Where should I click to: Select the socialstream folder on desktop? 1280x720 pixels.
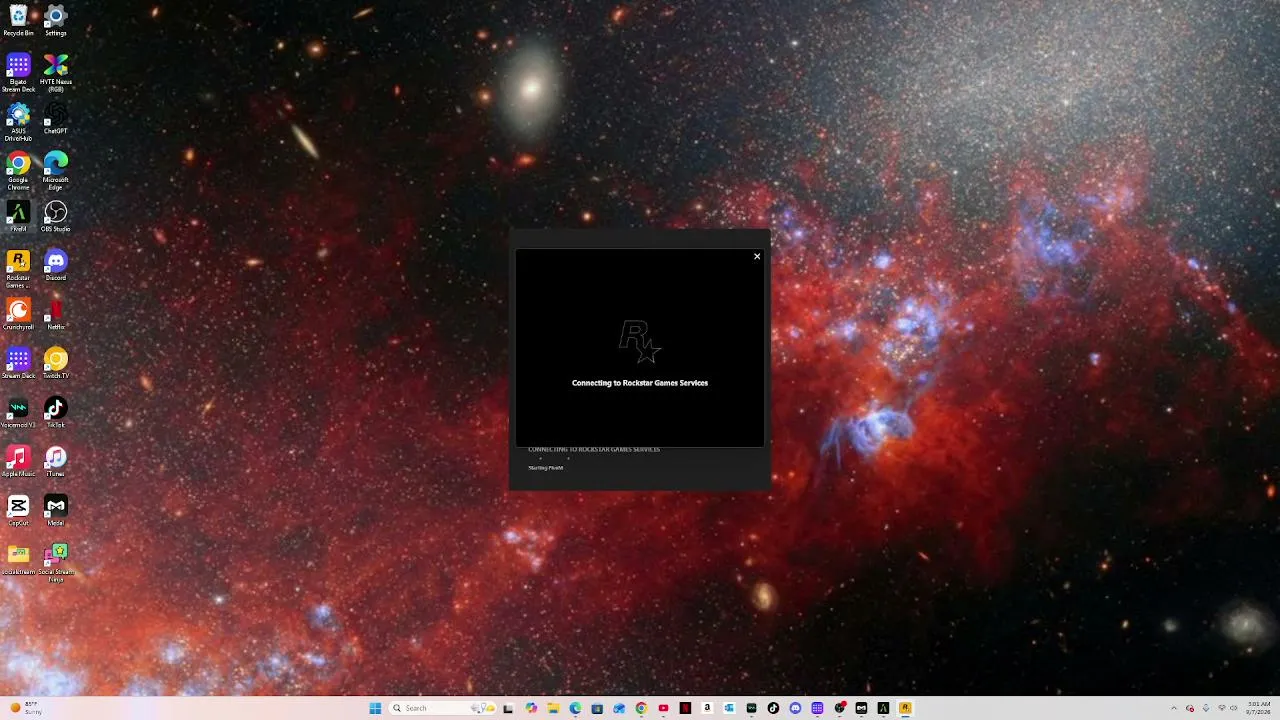pos(18,560)
